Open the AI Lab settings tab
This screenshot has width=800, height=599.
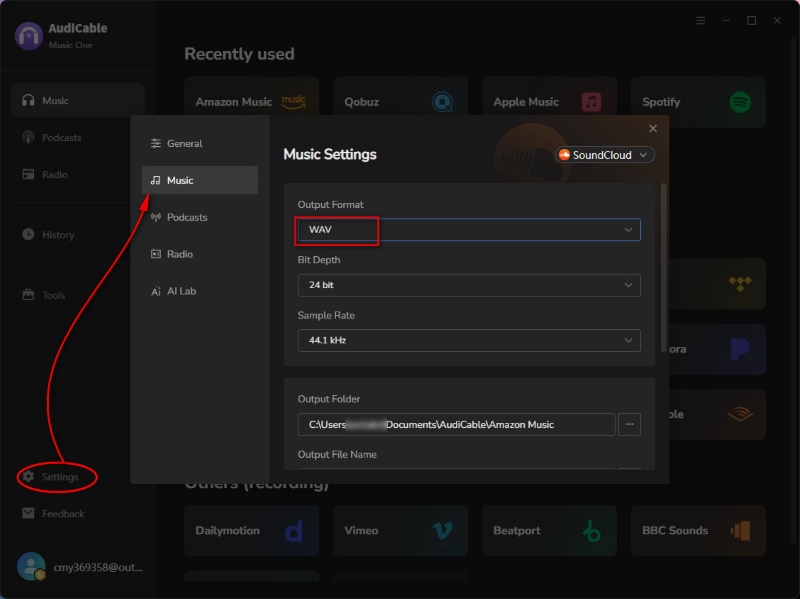pyautogui.click(x=199, y=291)
